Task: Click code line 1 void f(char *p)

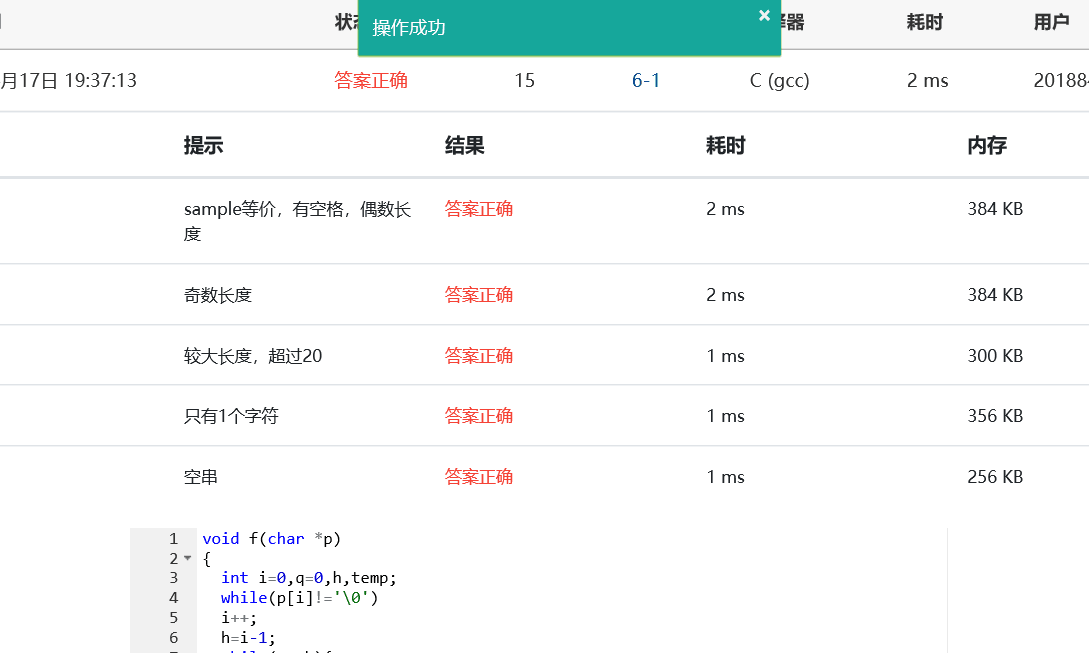Action: click(x=272, y=539)
